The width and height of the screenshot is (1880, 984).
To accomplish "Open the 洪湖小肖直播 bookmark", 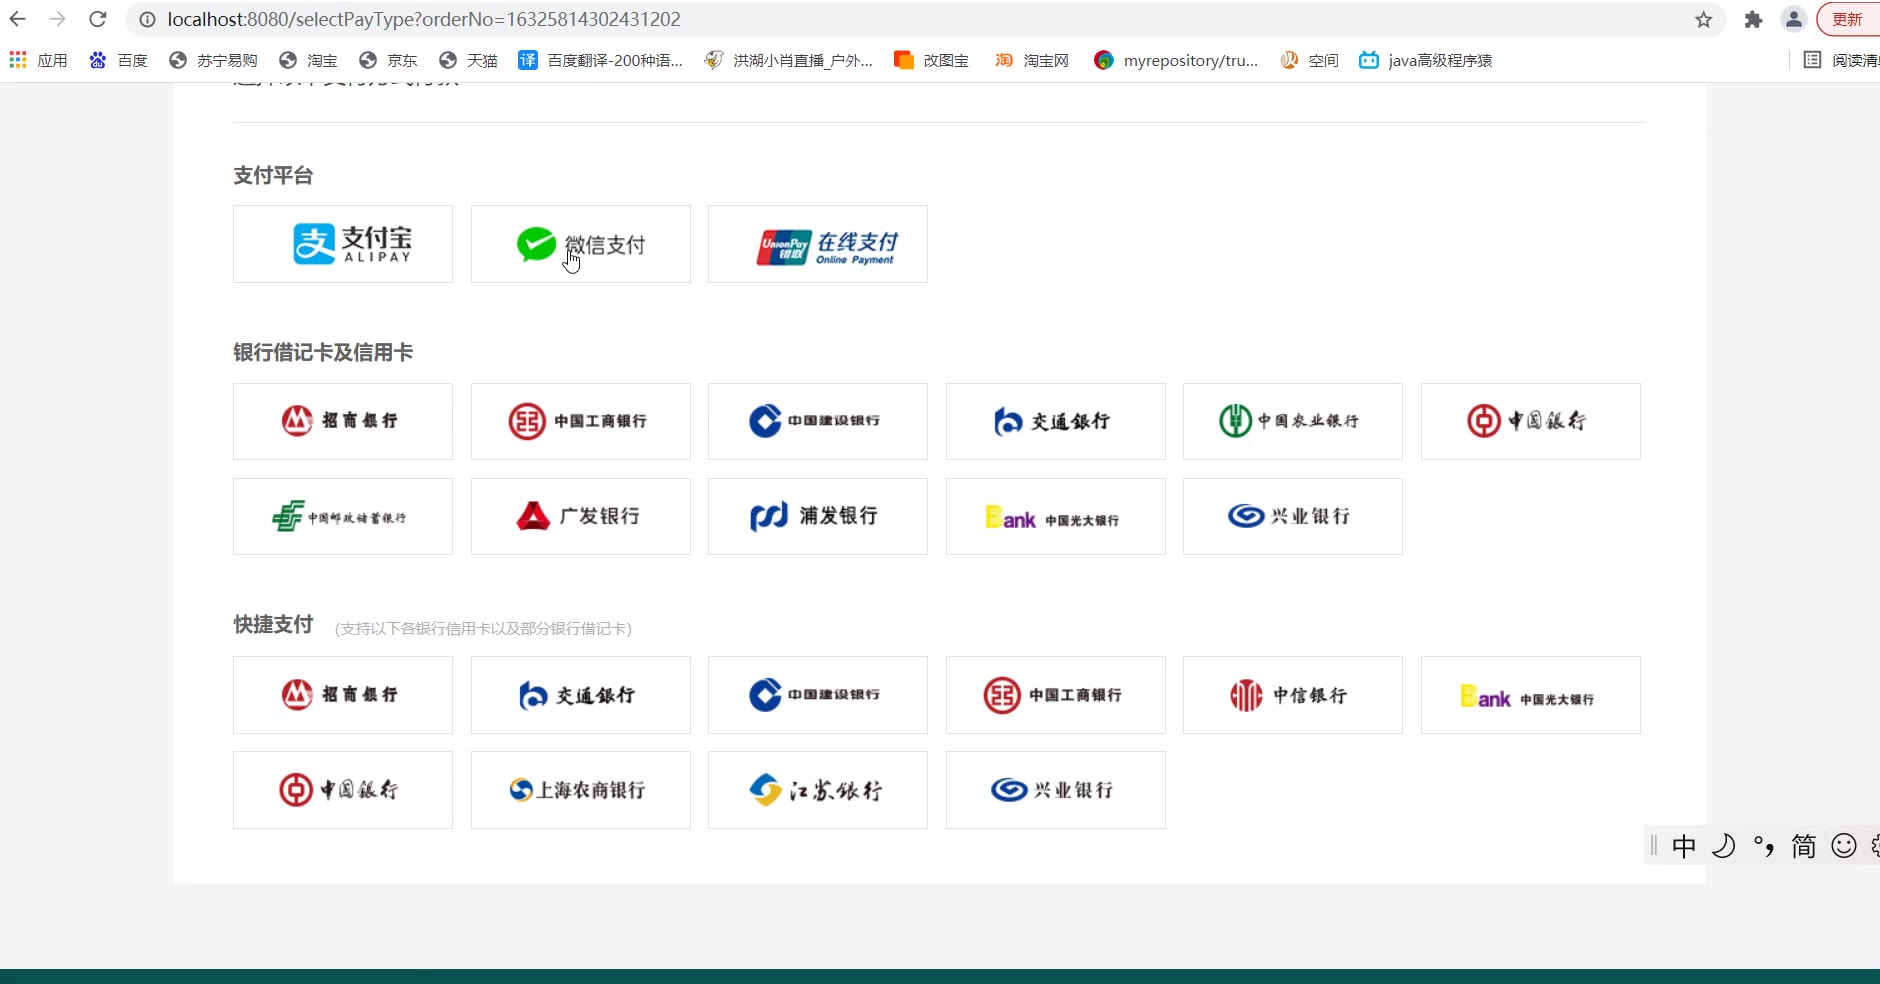I will [x=789, y=61].
